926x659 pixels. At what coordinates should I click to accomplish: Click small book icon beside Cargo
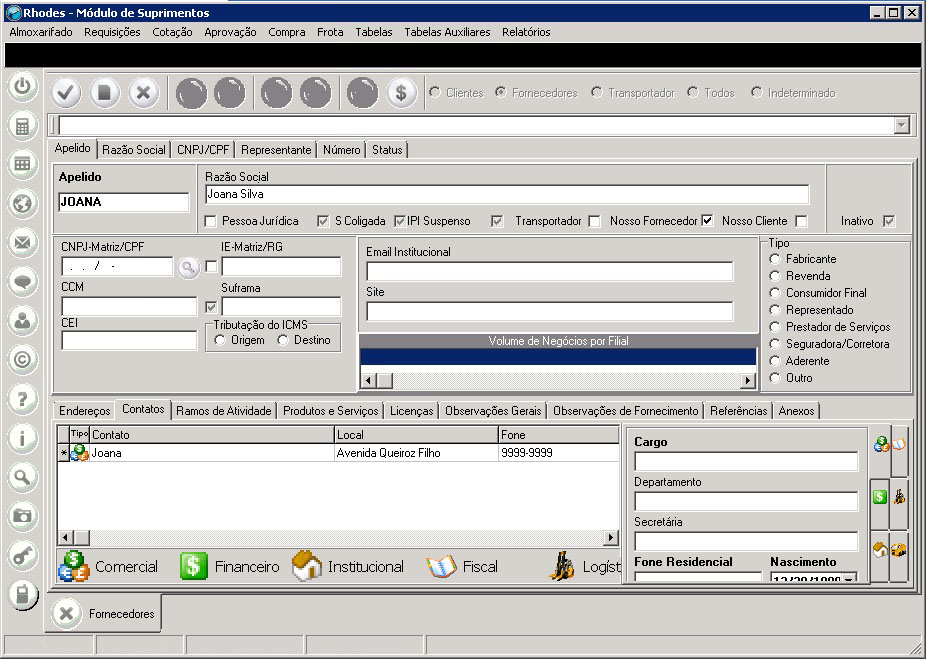[x=899, y=444]
